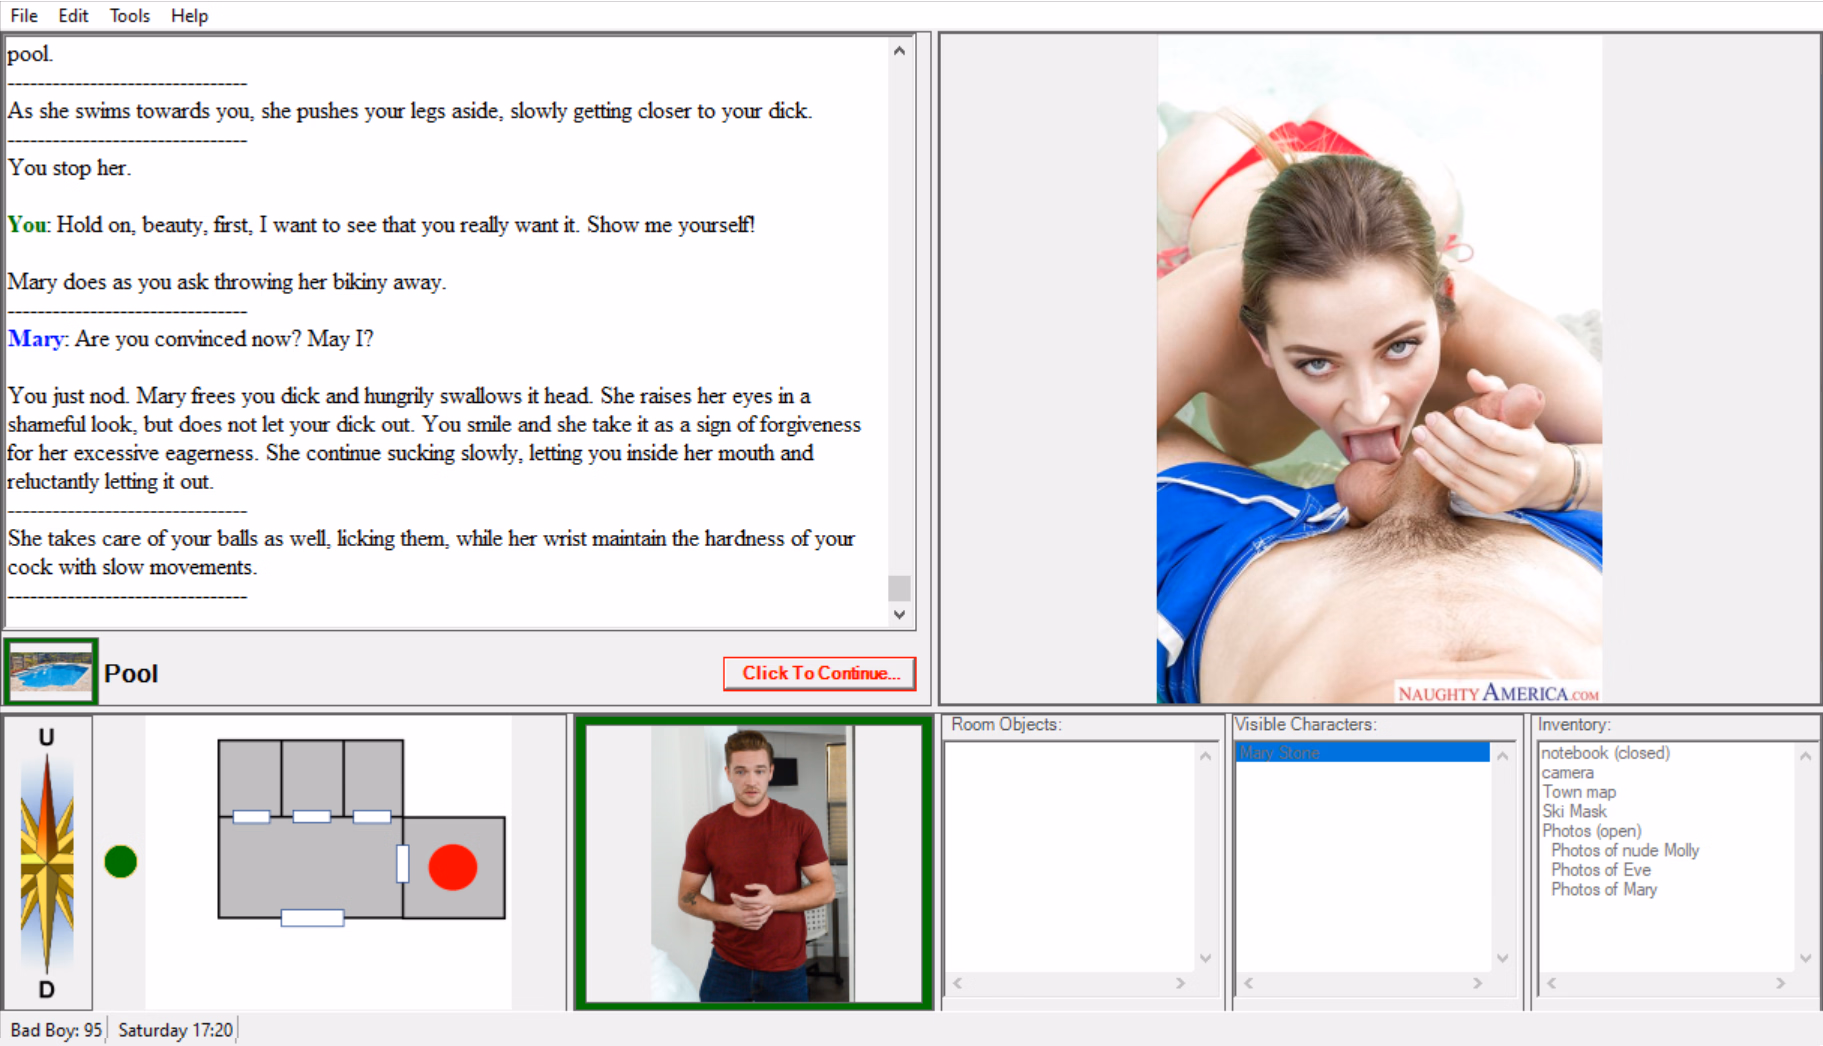This screenshot has width=1823, height=1046.
Task: Select the large central room on map
Action: [x=310, y=866]
